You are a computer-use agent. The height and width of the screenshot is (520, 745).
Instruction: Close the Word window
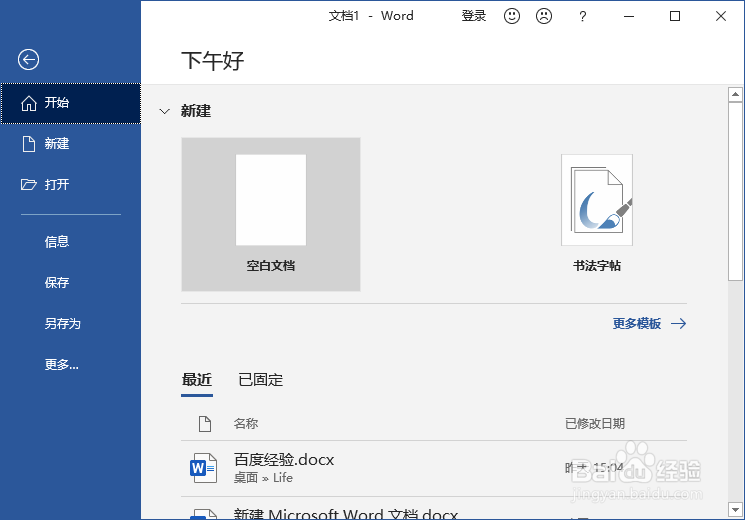(721, 16)
